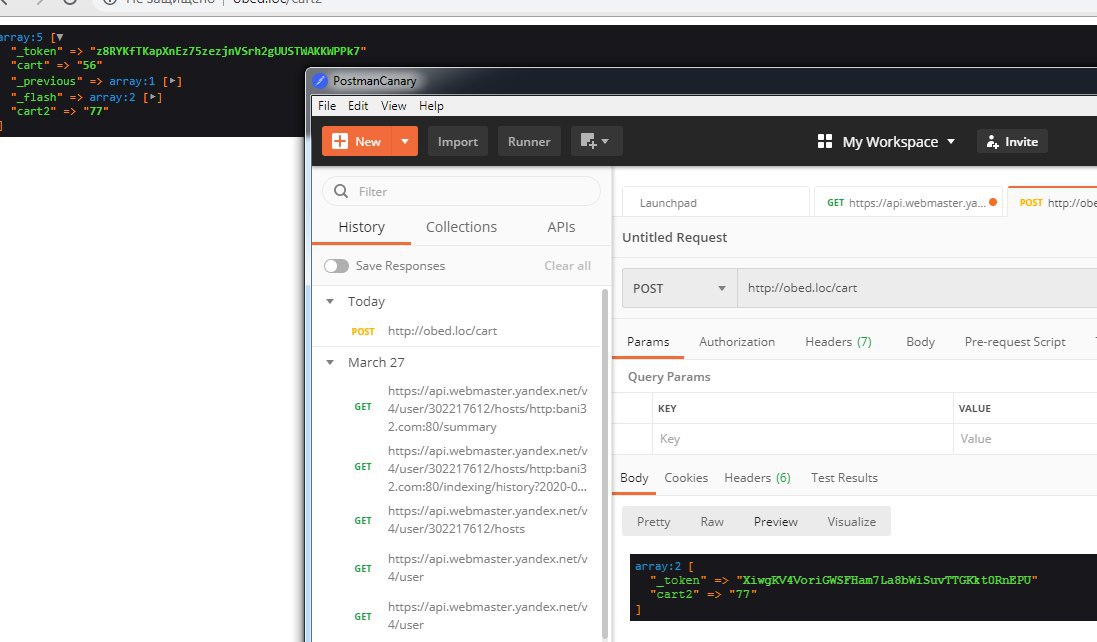
Task: Select the response Body tab
Action: (x=634, y=478)
